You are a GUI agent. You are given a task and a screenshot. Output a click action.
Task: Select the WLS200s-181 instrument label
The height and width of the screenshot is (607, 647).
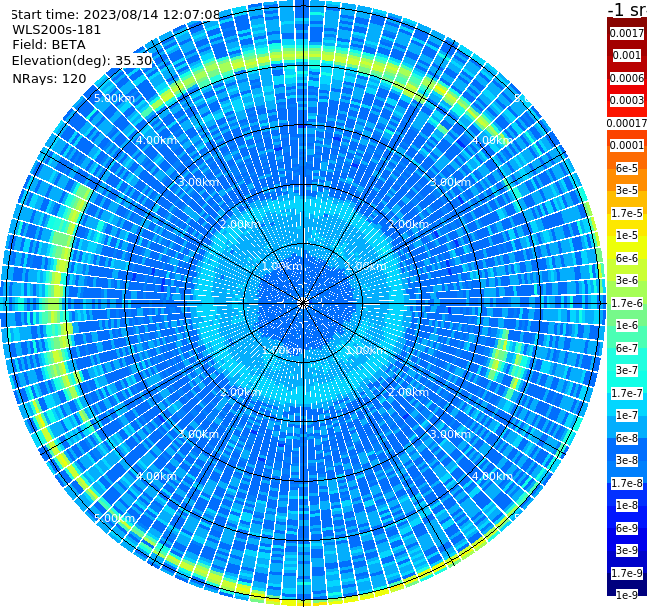point(57,30)
